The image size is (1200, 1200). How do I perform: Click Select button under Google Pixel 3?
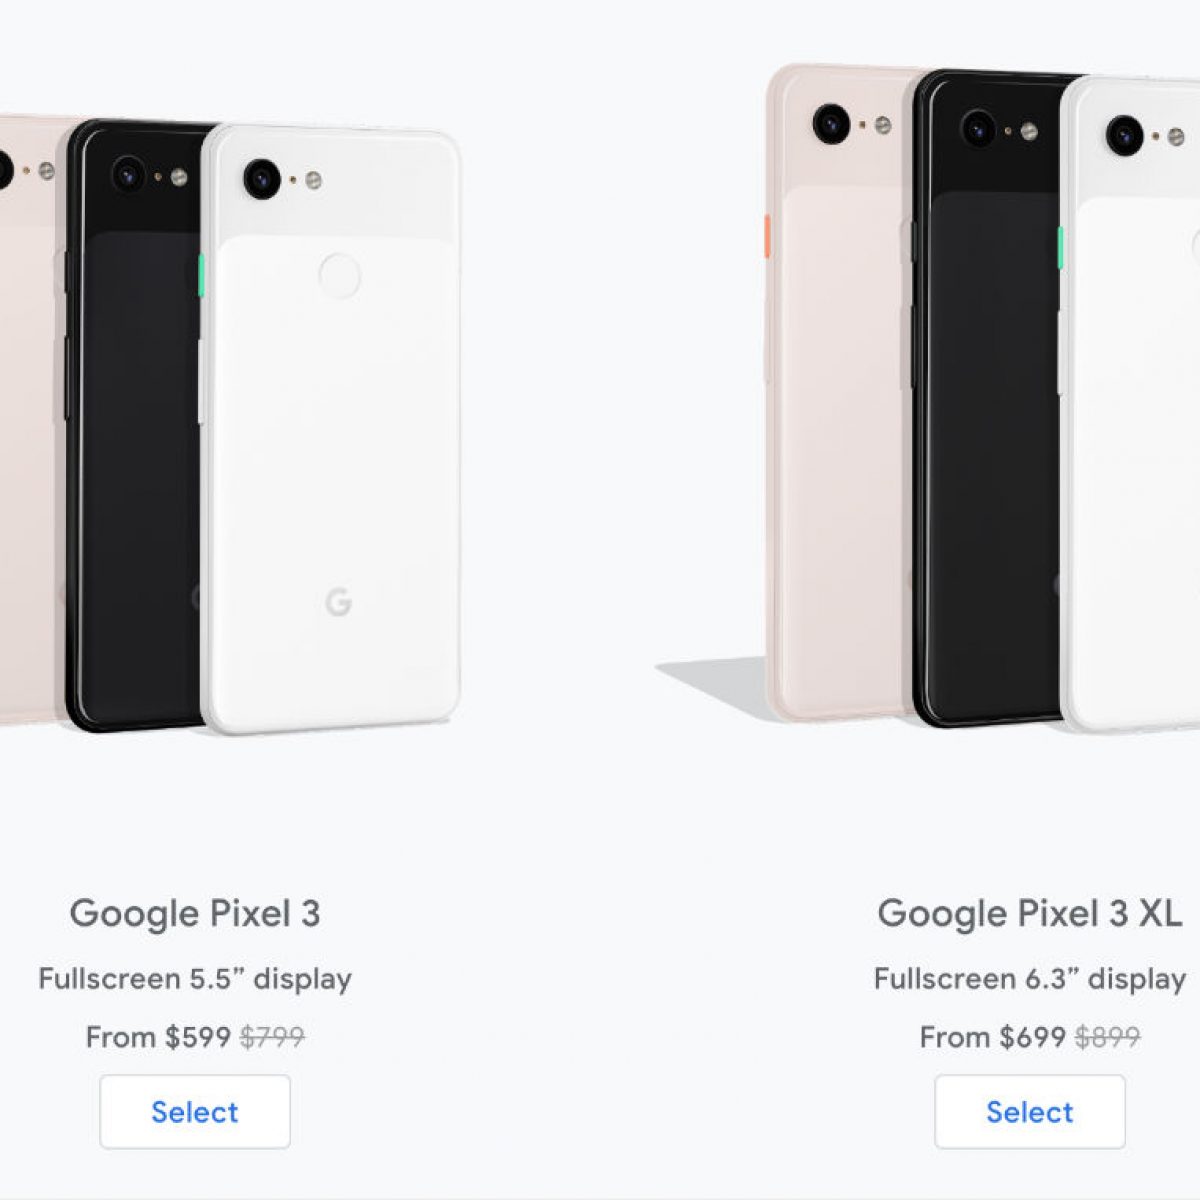(195, 1111)
